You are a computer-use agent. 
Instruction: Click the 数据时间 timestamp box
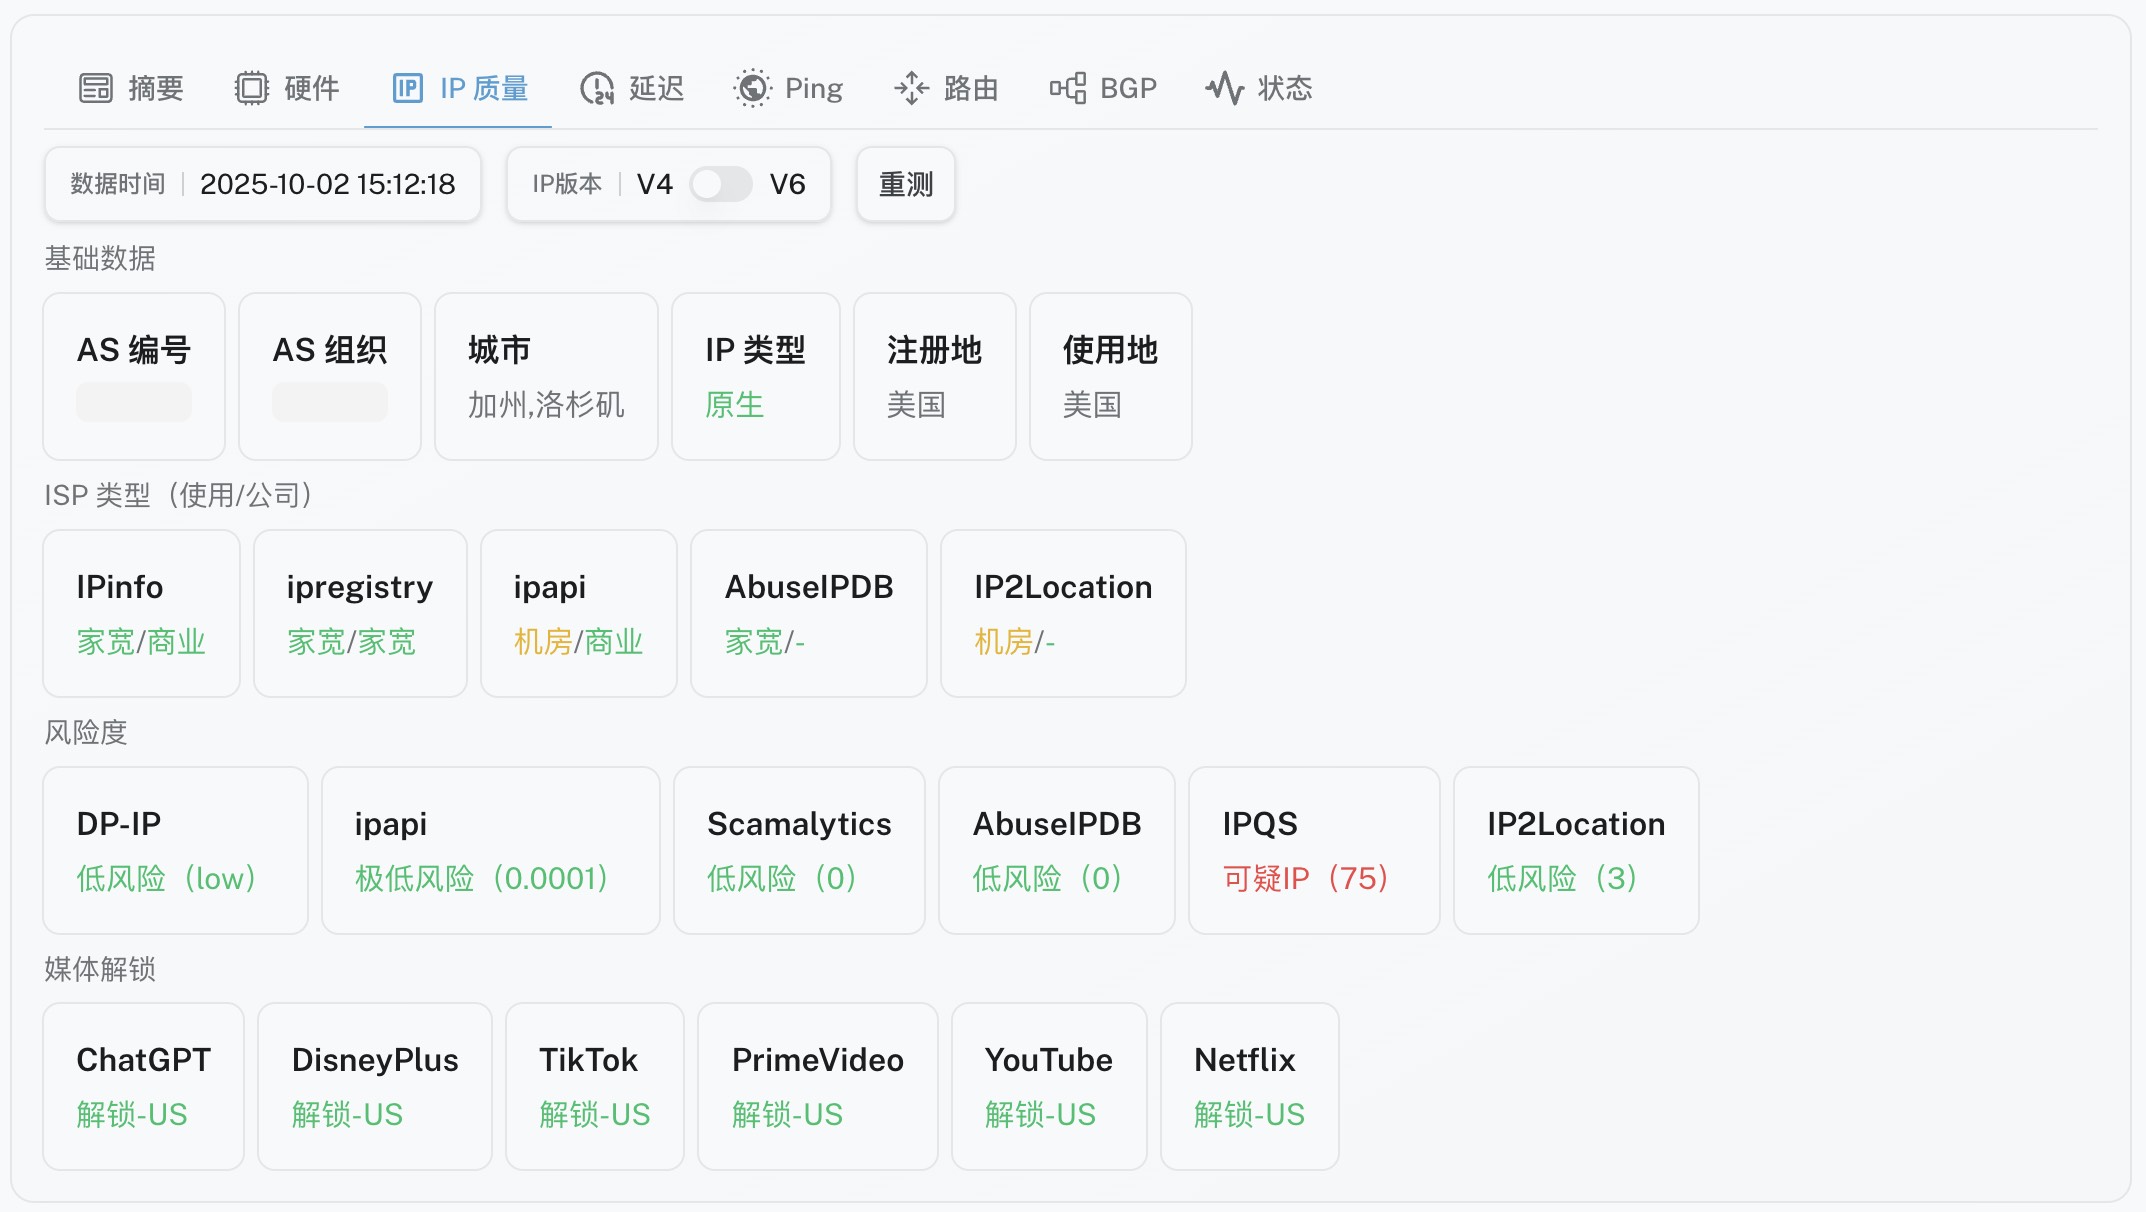(x=262, y=184)
